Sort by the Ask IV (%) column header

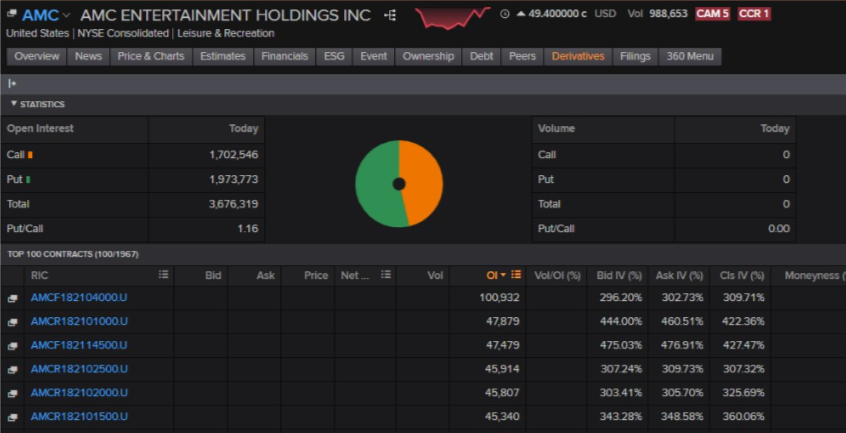coord(679,276)
